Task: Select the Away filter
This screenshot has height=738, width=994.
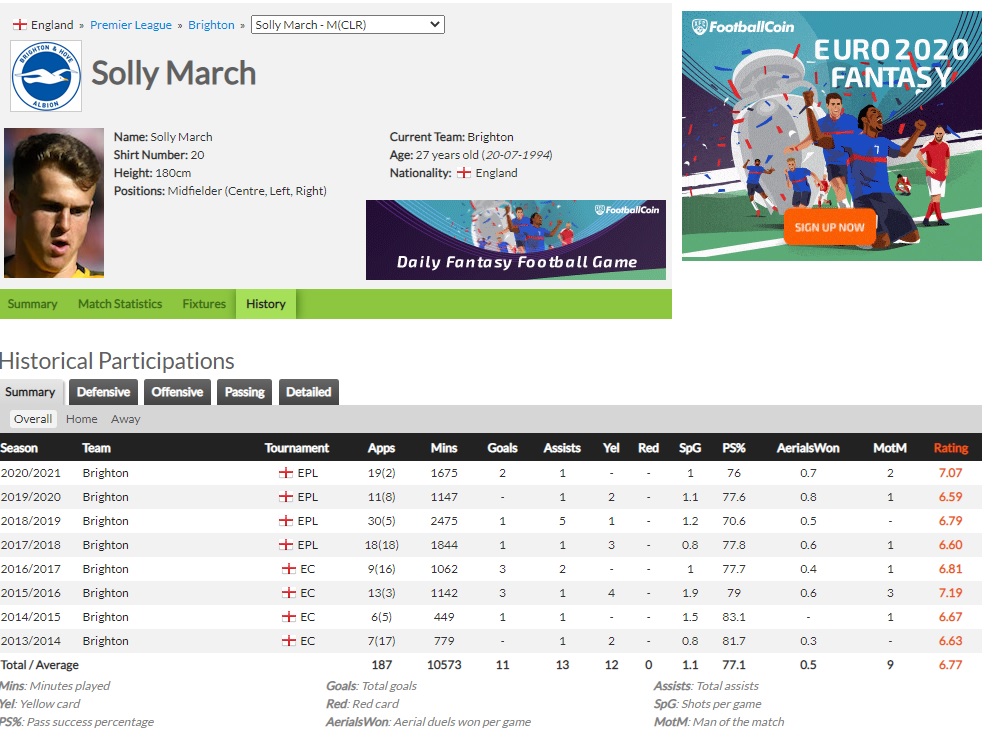Action: coord(126,419)
